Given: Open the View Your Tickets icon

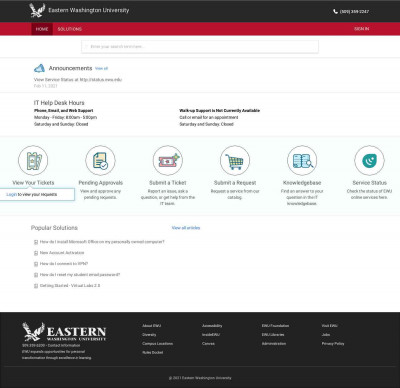Looking at the screenshot, I should [x=33, y=161].
